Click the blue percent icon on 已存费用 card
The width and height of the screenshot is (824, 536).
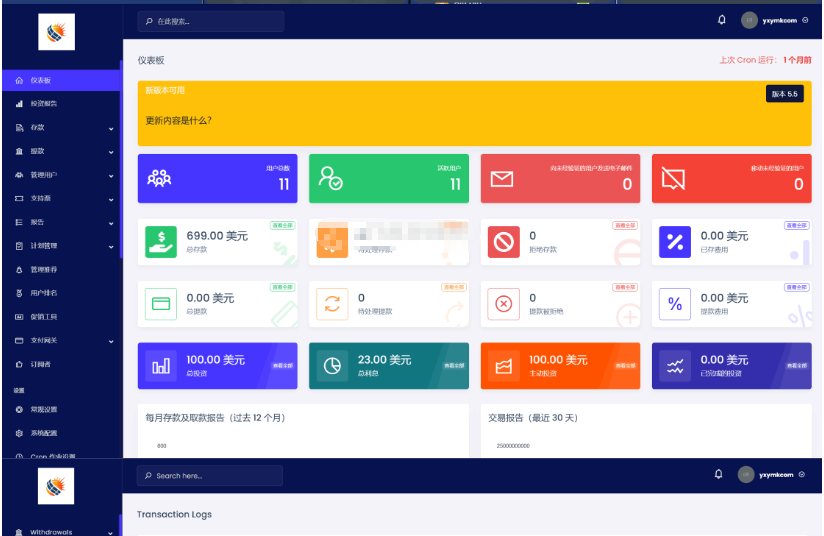[x=675, y=242]
